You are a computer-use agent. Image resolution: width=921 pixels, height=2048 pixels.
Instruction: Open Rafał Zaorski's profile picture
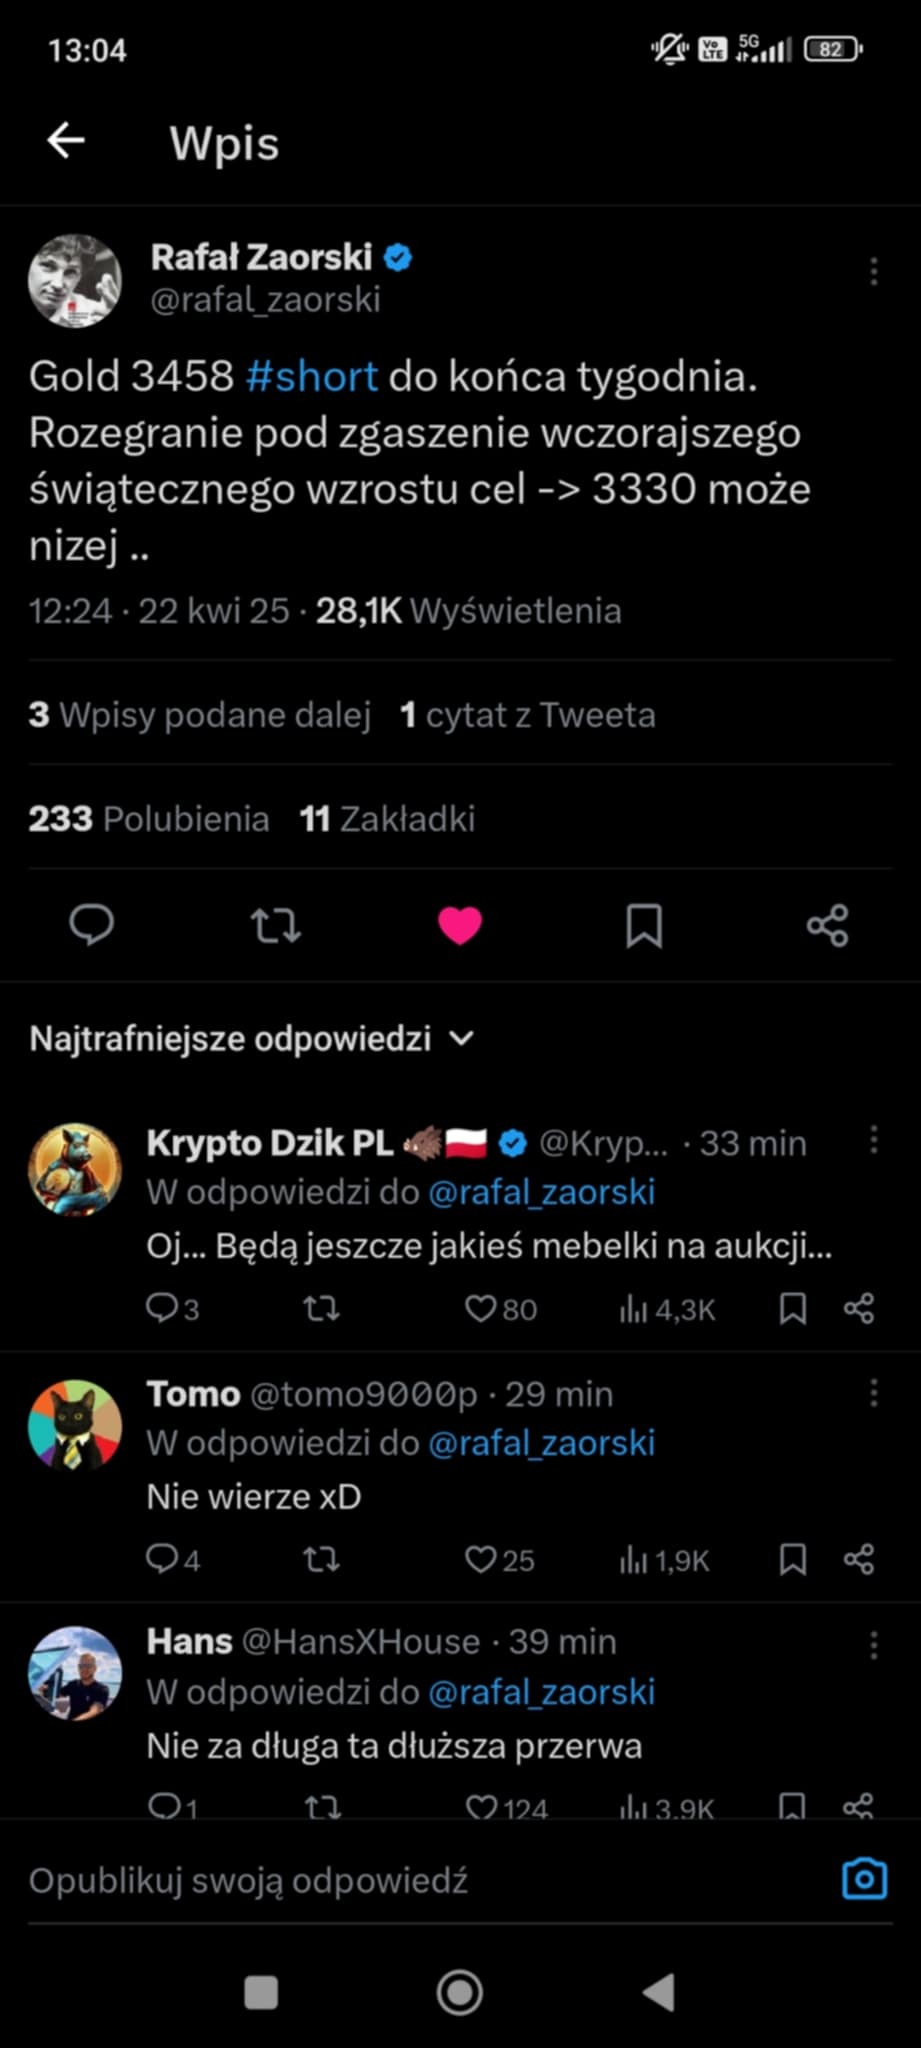coord(75,281)
